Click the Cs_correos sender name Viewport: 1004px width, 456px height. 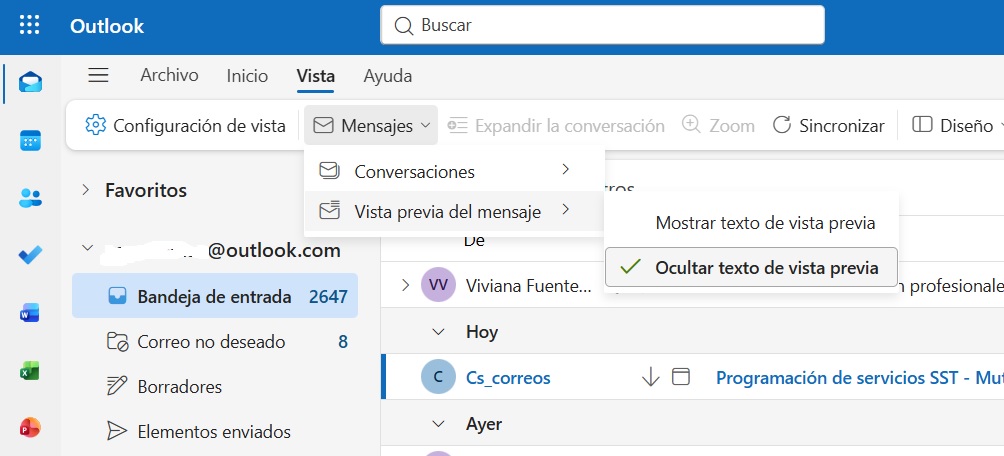coord(508,377)
